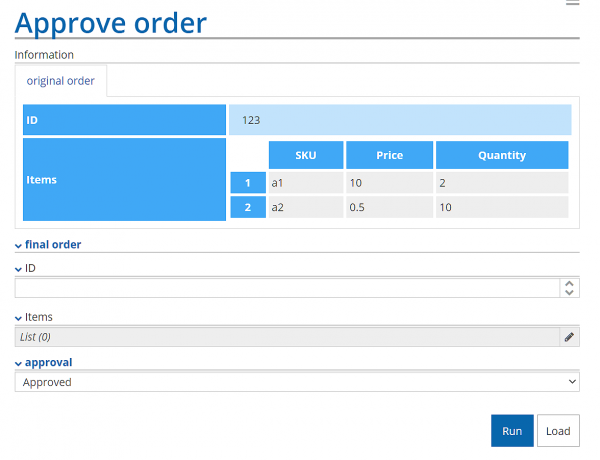Select row 1 number cell
This screenshot has height=460, width=600.
(x=247, y=183)
